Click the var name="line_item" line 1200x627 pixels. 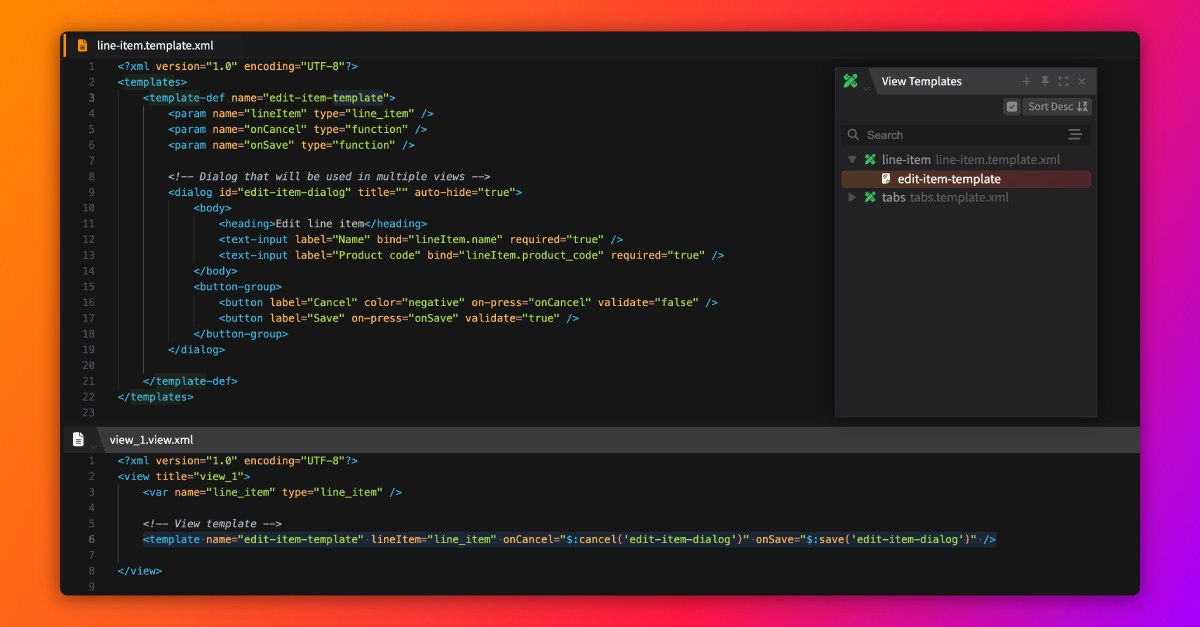(x=272, y=492)
